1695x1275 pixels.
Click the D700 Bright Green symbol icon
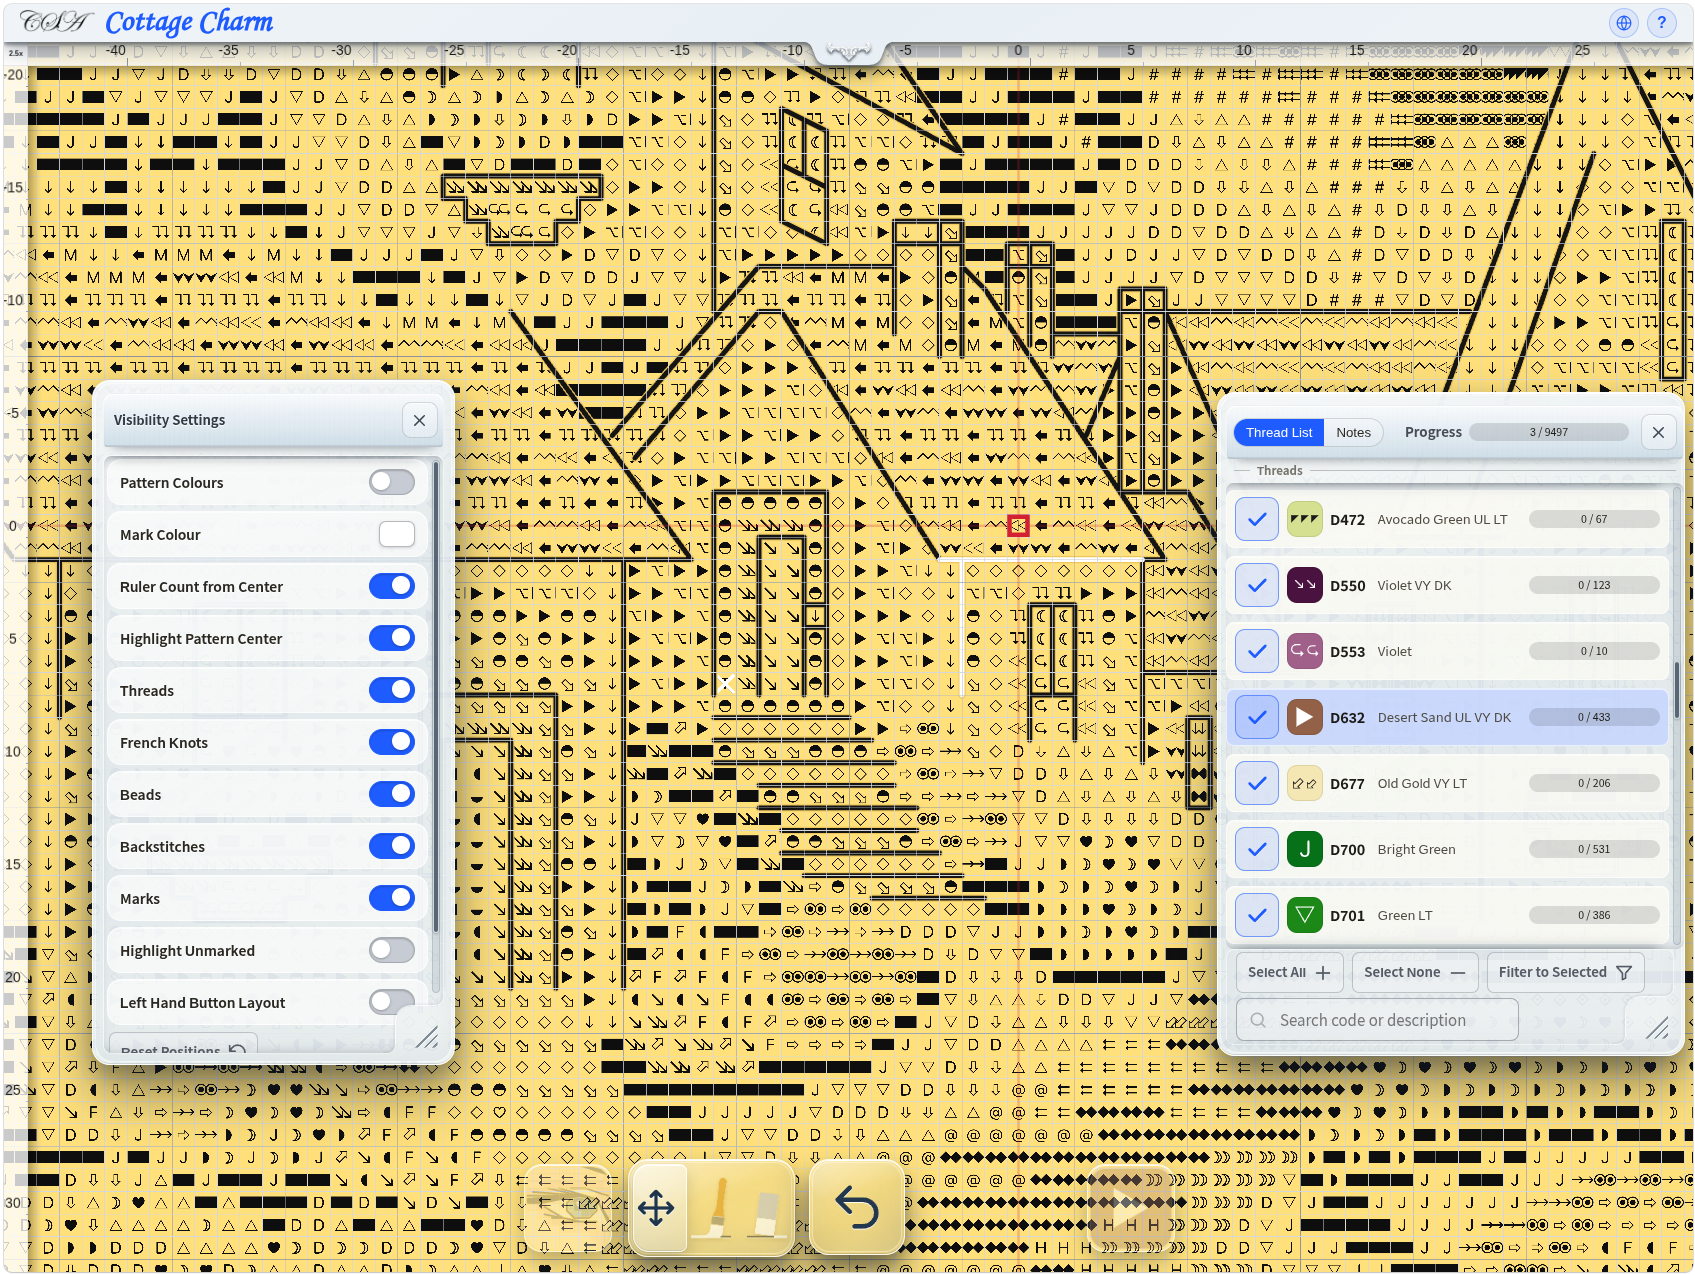(x=1304, y=850)
